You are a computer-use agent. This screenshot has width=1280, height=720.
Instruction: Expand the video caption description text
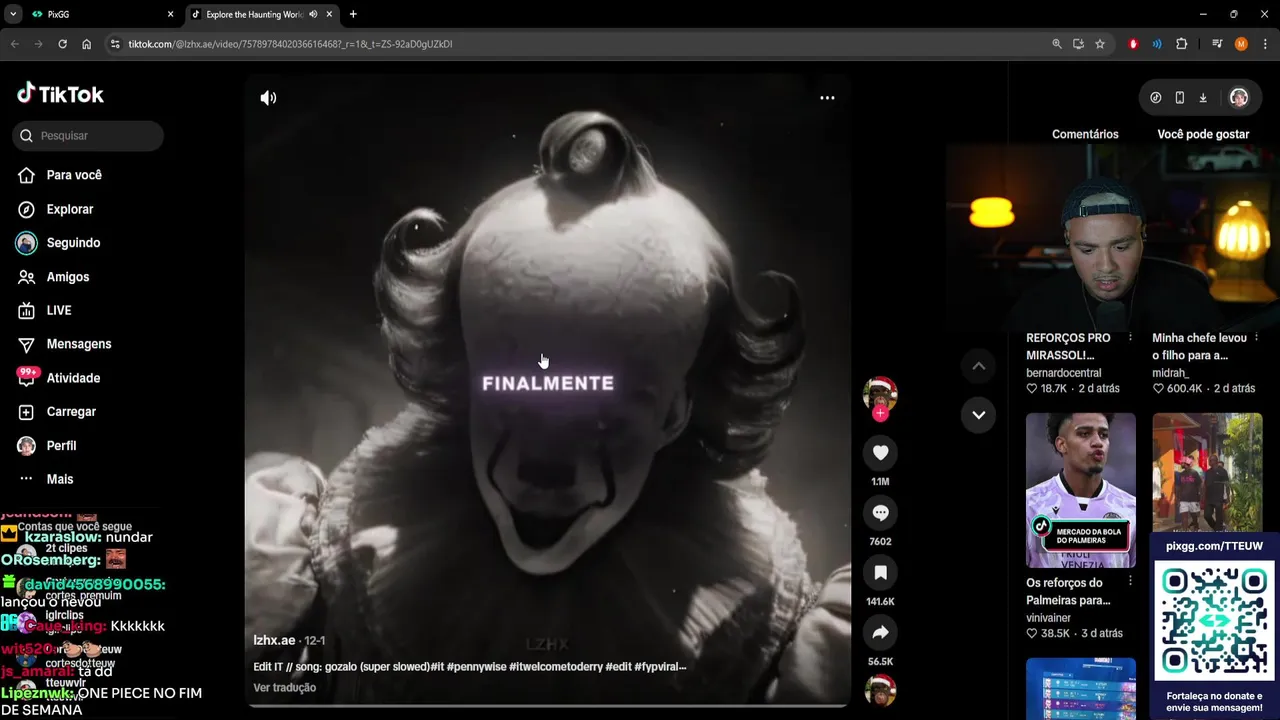point(469,667)
